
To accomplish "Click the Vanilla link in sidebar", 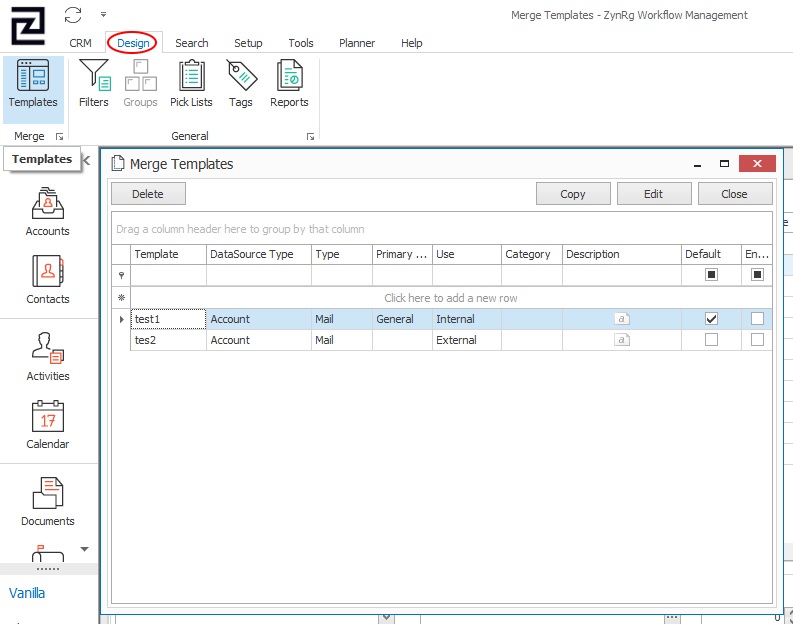I will [27, 593].
